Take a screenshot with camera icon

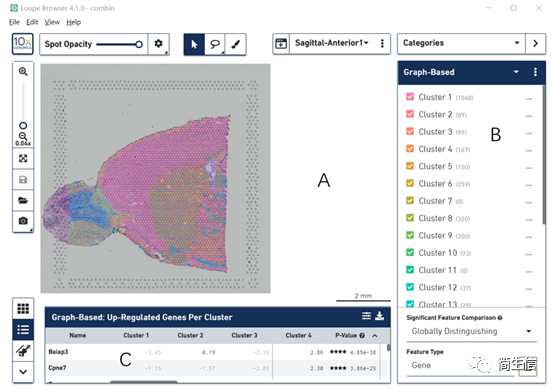(23, 221)
